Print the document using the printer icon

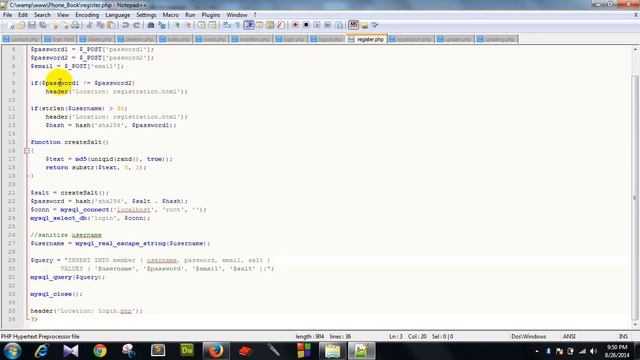tap(75, 25)
